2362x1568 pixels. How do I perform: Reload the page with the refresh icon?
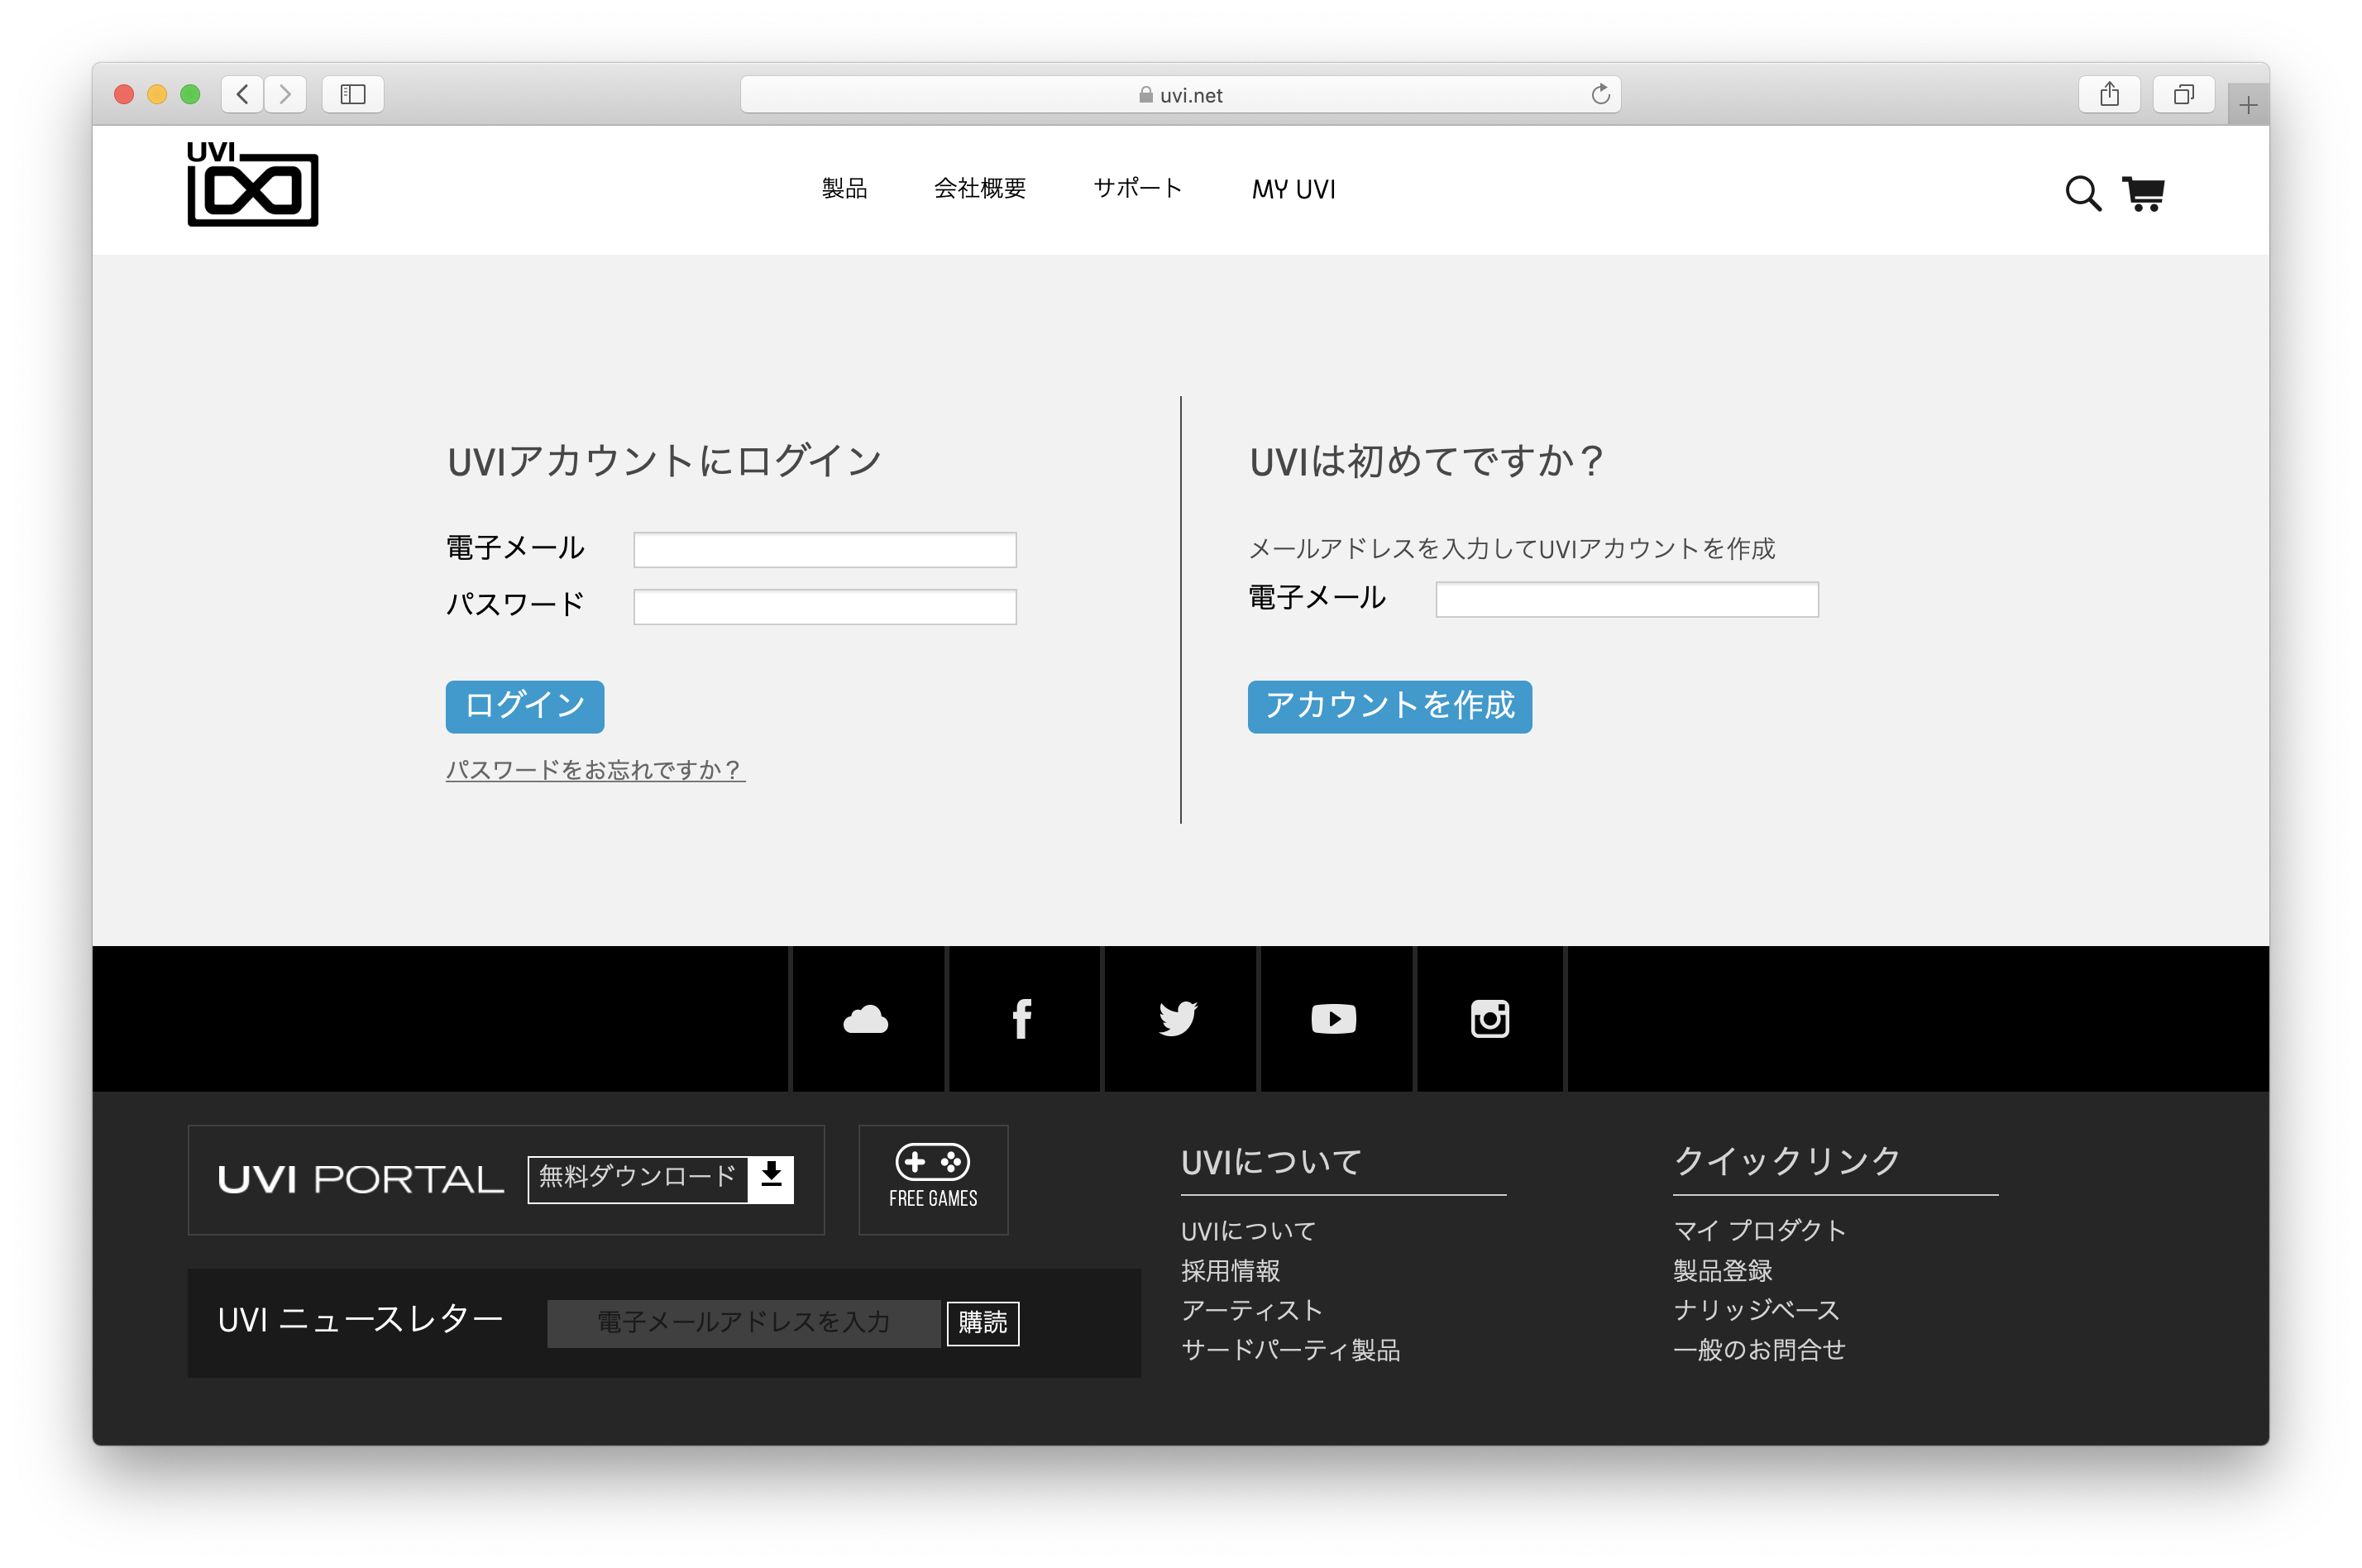tap(1600, 95)
